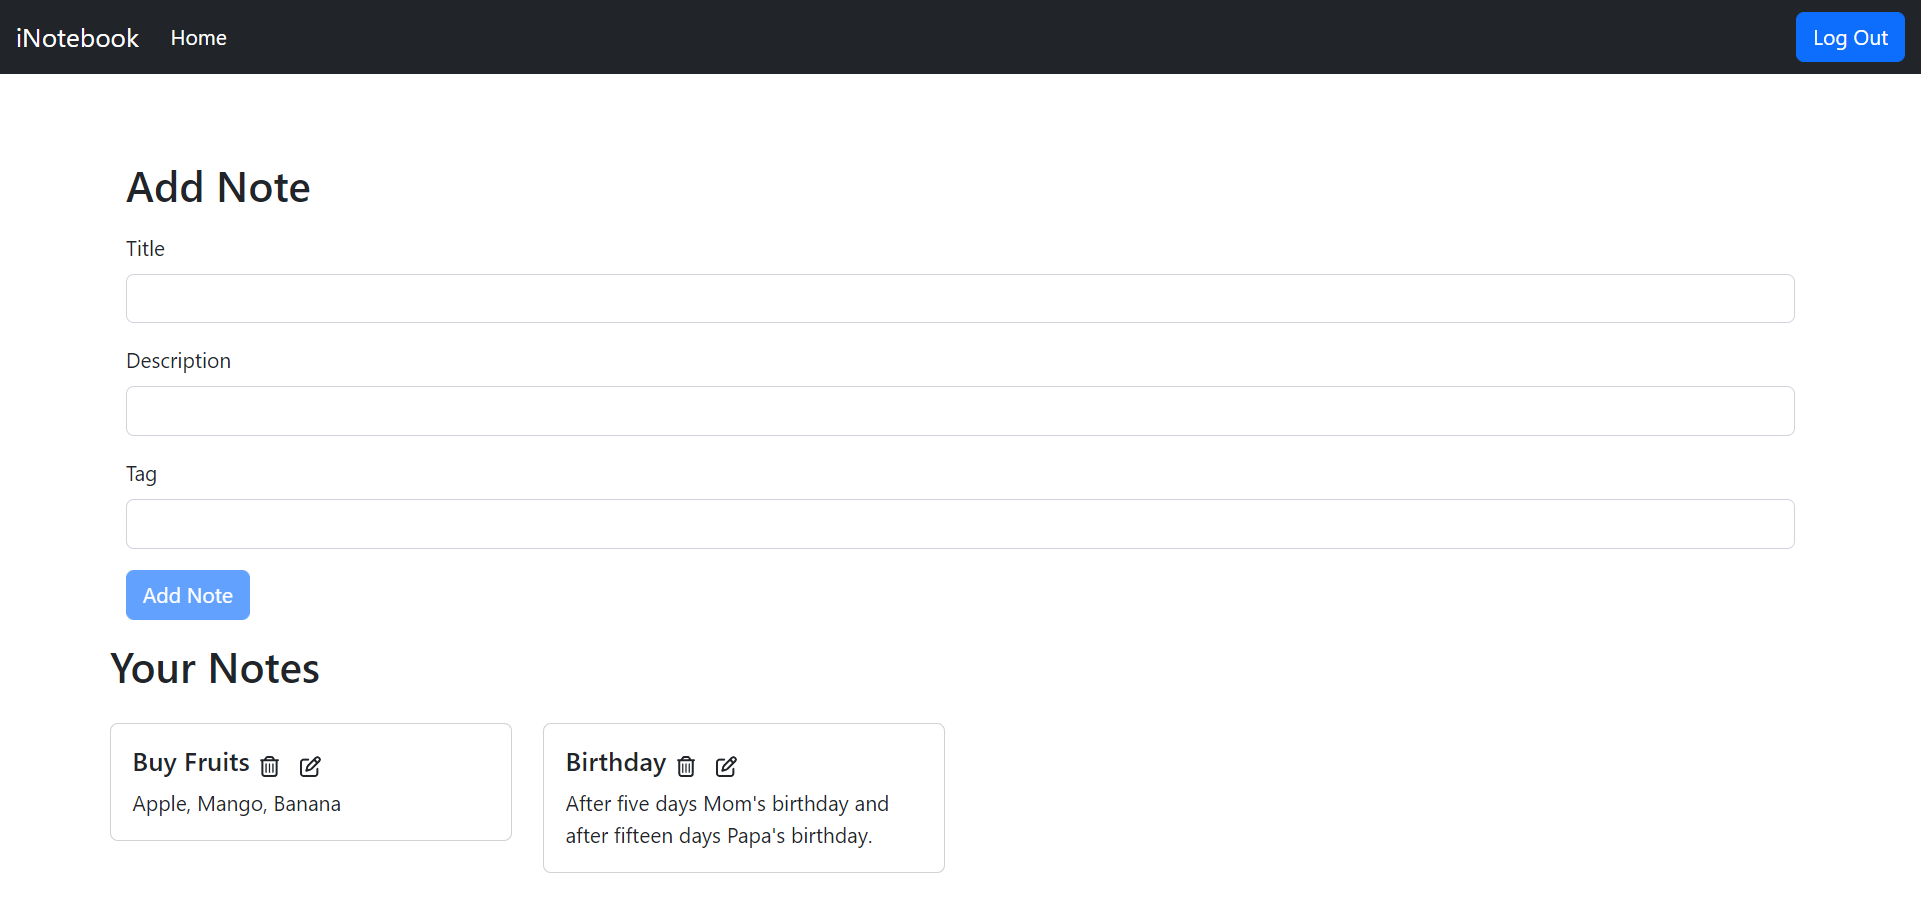Click the 'Apple, Mango, Banana' description text
The height and width of the screenshot is (915, 1921).
click(x=236, y=803)
